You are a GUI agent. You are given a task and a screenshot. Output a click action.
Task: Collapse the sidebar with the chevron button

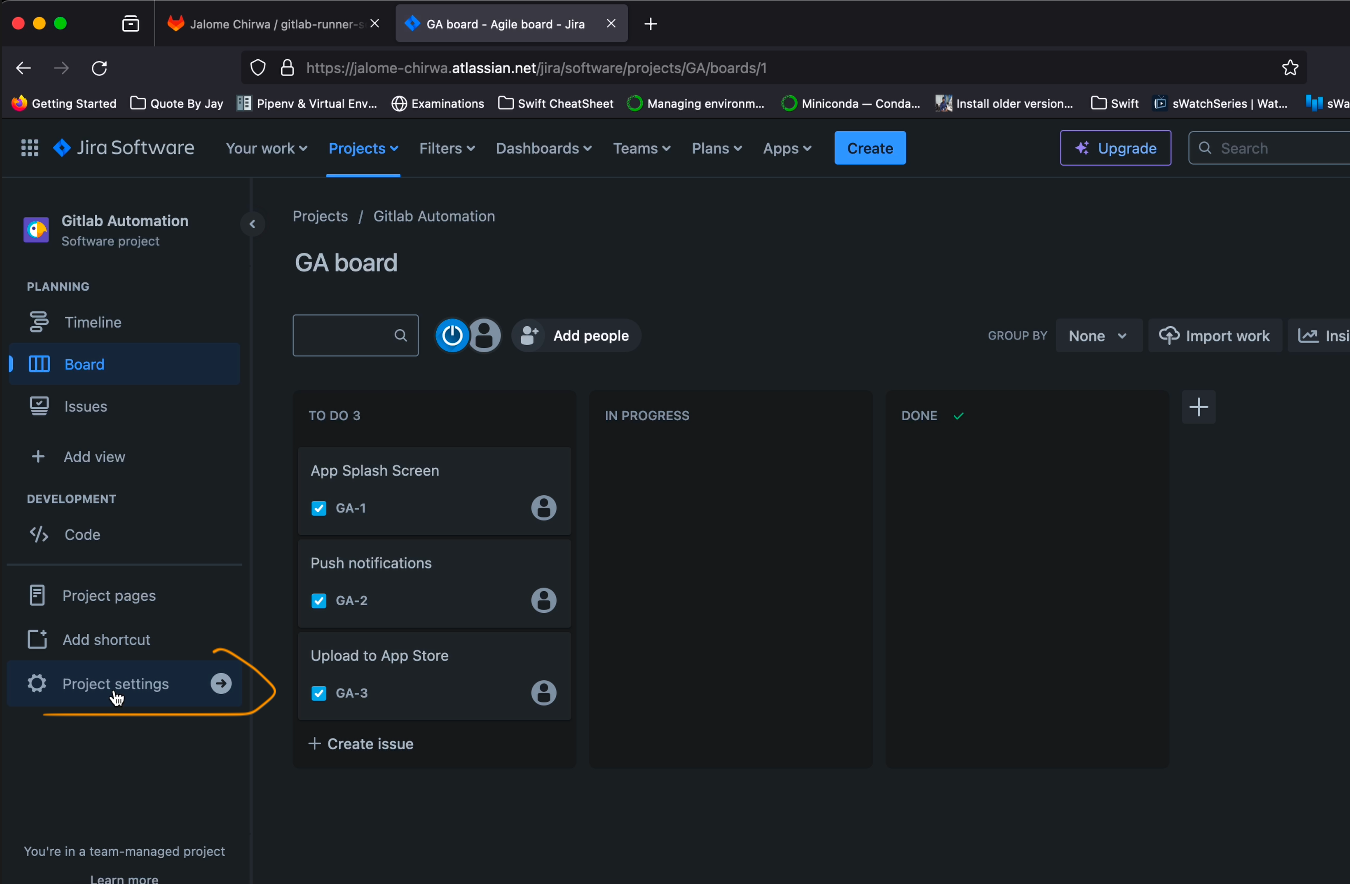[252, 224]
